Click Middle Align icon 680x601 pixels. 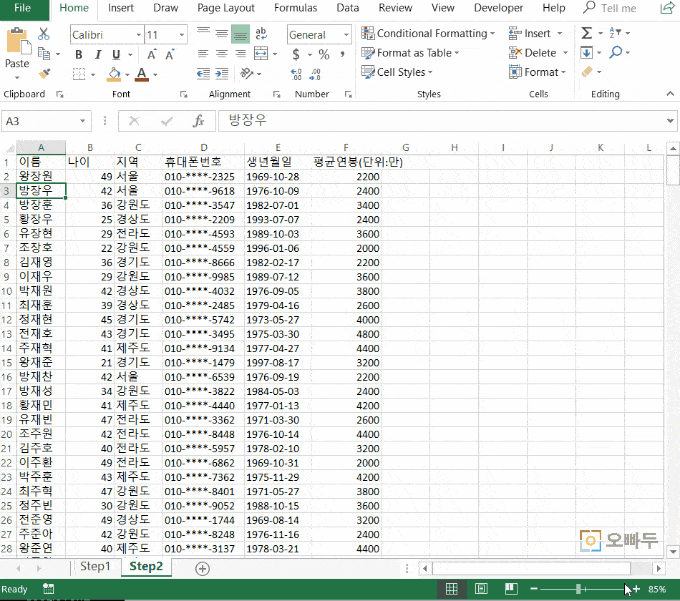click(222, 33)
